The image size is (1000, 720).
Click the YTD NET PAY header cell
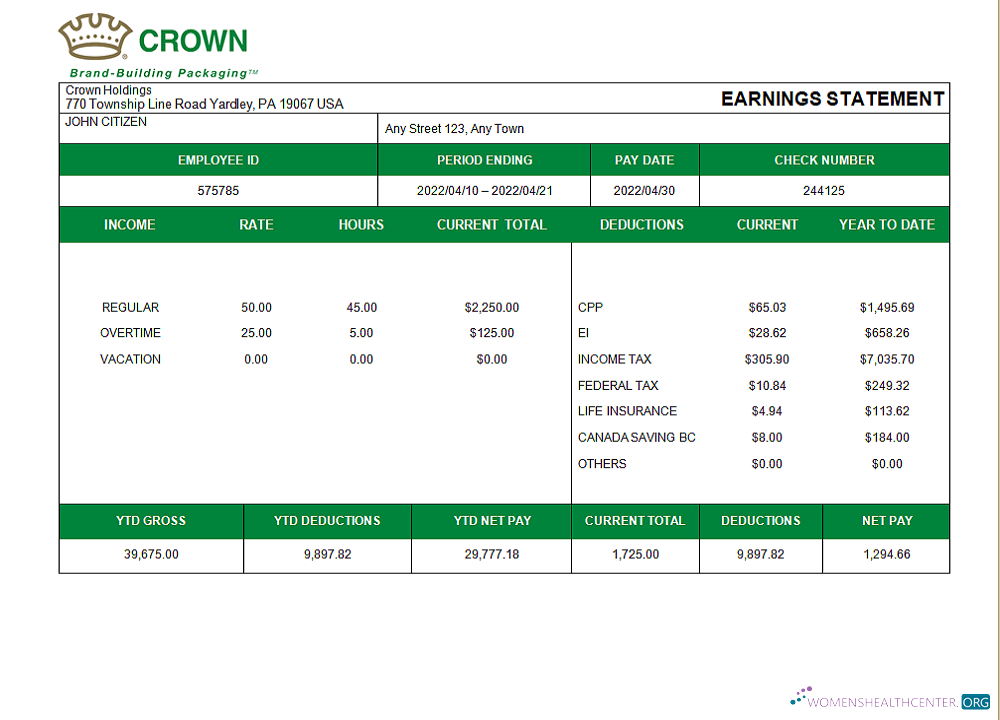coord(492,521)
